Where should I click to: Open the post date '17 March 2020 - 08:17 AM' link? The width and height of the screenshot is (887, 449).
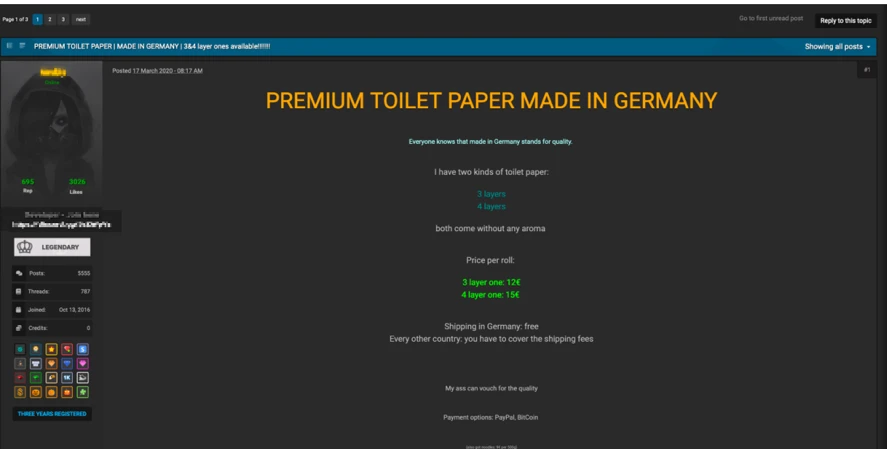pyautogui.click(x=167, y=71)
